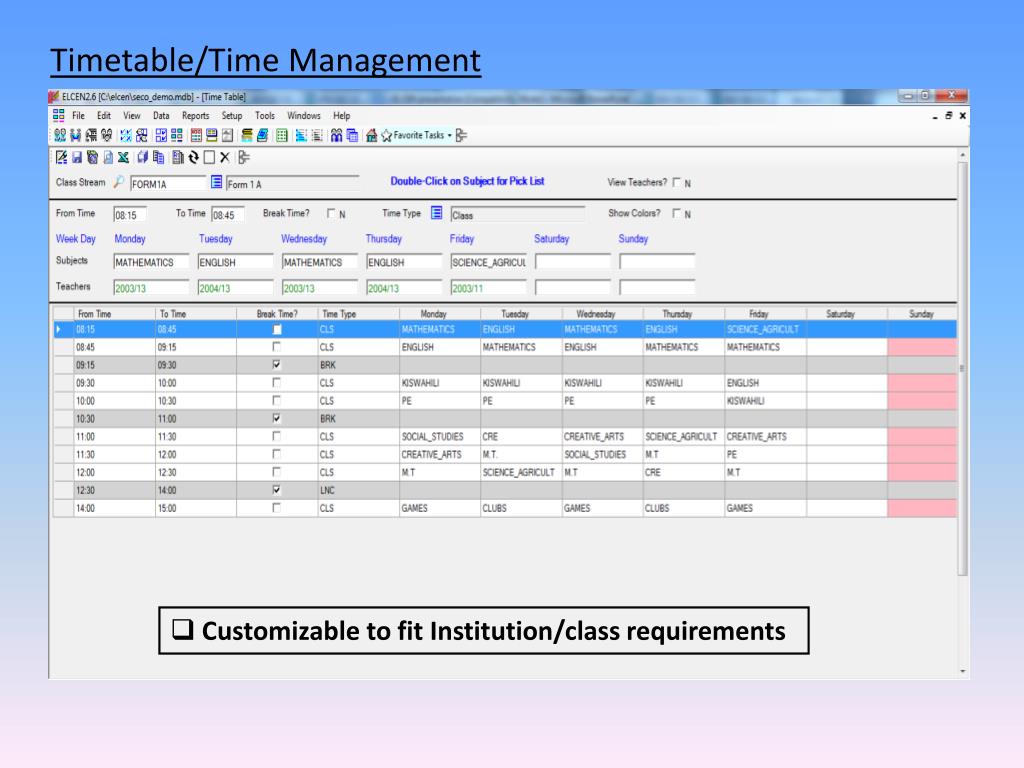
Task: Click the empty Saturday subject field
Action: 573,262
